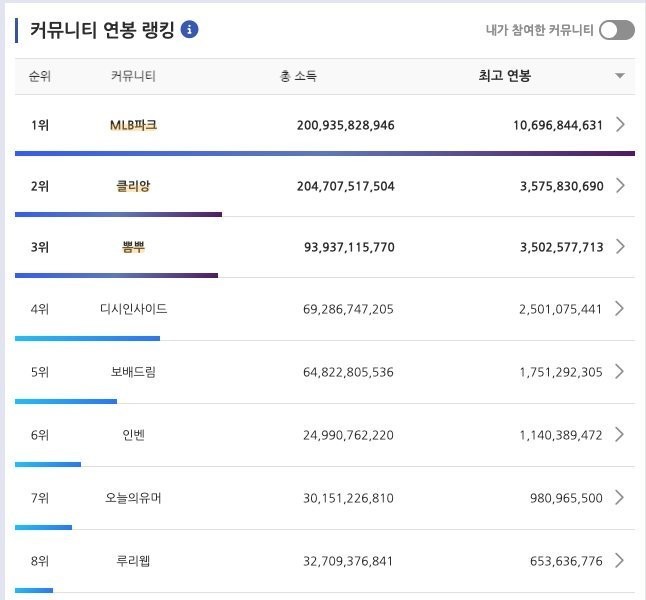Click the MLB파크 full-width ranking bar

coord(325,153)
